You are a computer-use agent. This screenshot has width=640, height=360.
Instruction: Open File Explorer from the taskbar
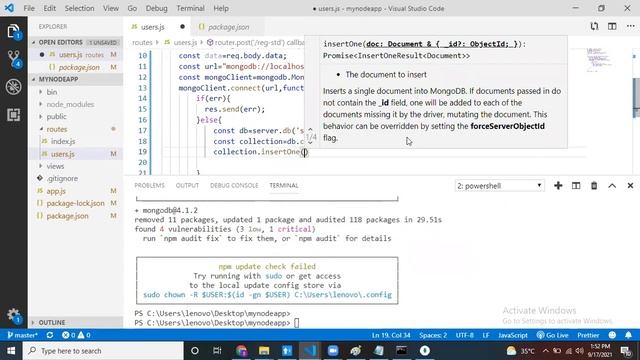click(x=264, y=351)
